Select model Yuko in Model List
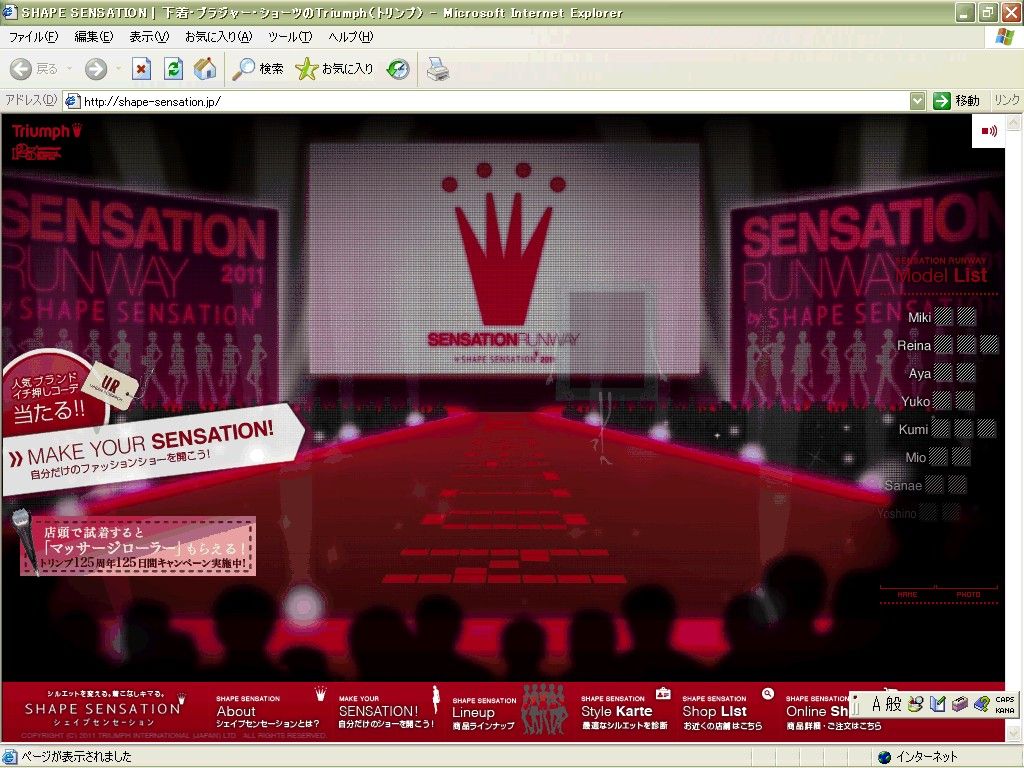The width and height of the screenshot is (1024, 768). [x=915, y=401]
